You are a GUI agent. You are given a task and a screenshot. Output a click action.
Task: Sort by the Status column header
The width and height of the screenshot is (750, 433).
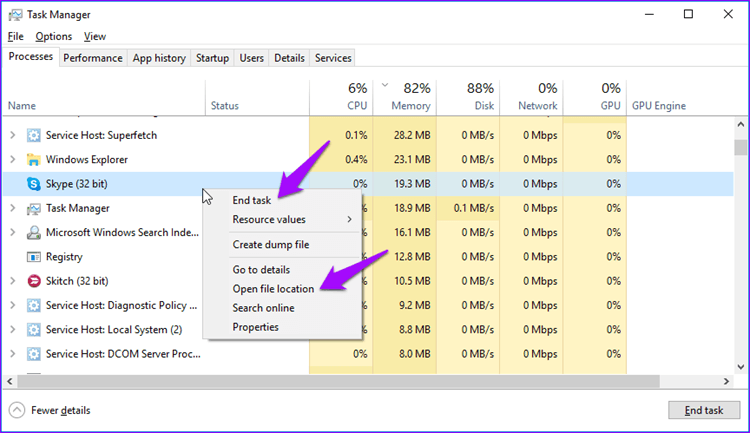(x=257, y=98)
